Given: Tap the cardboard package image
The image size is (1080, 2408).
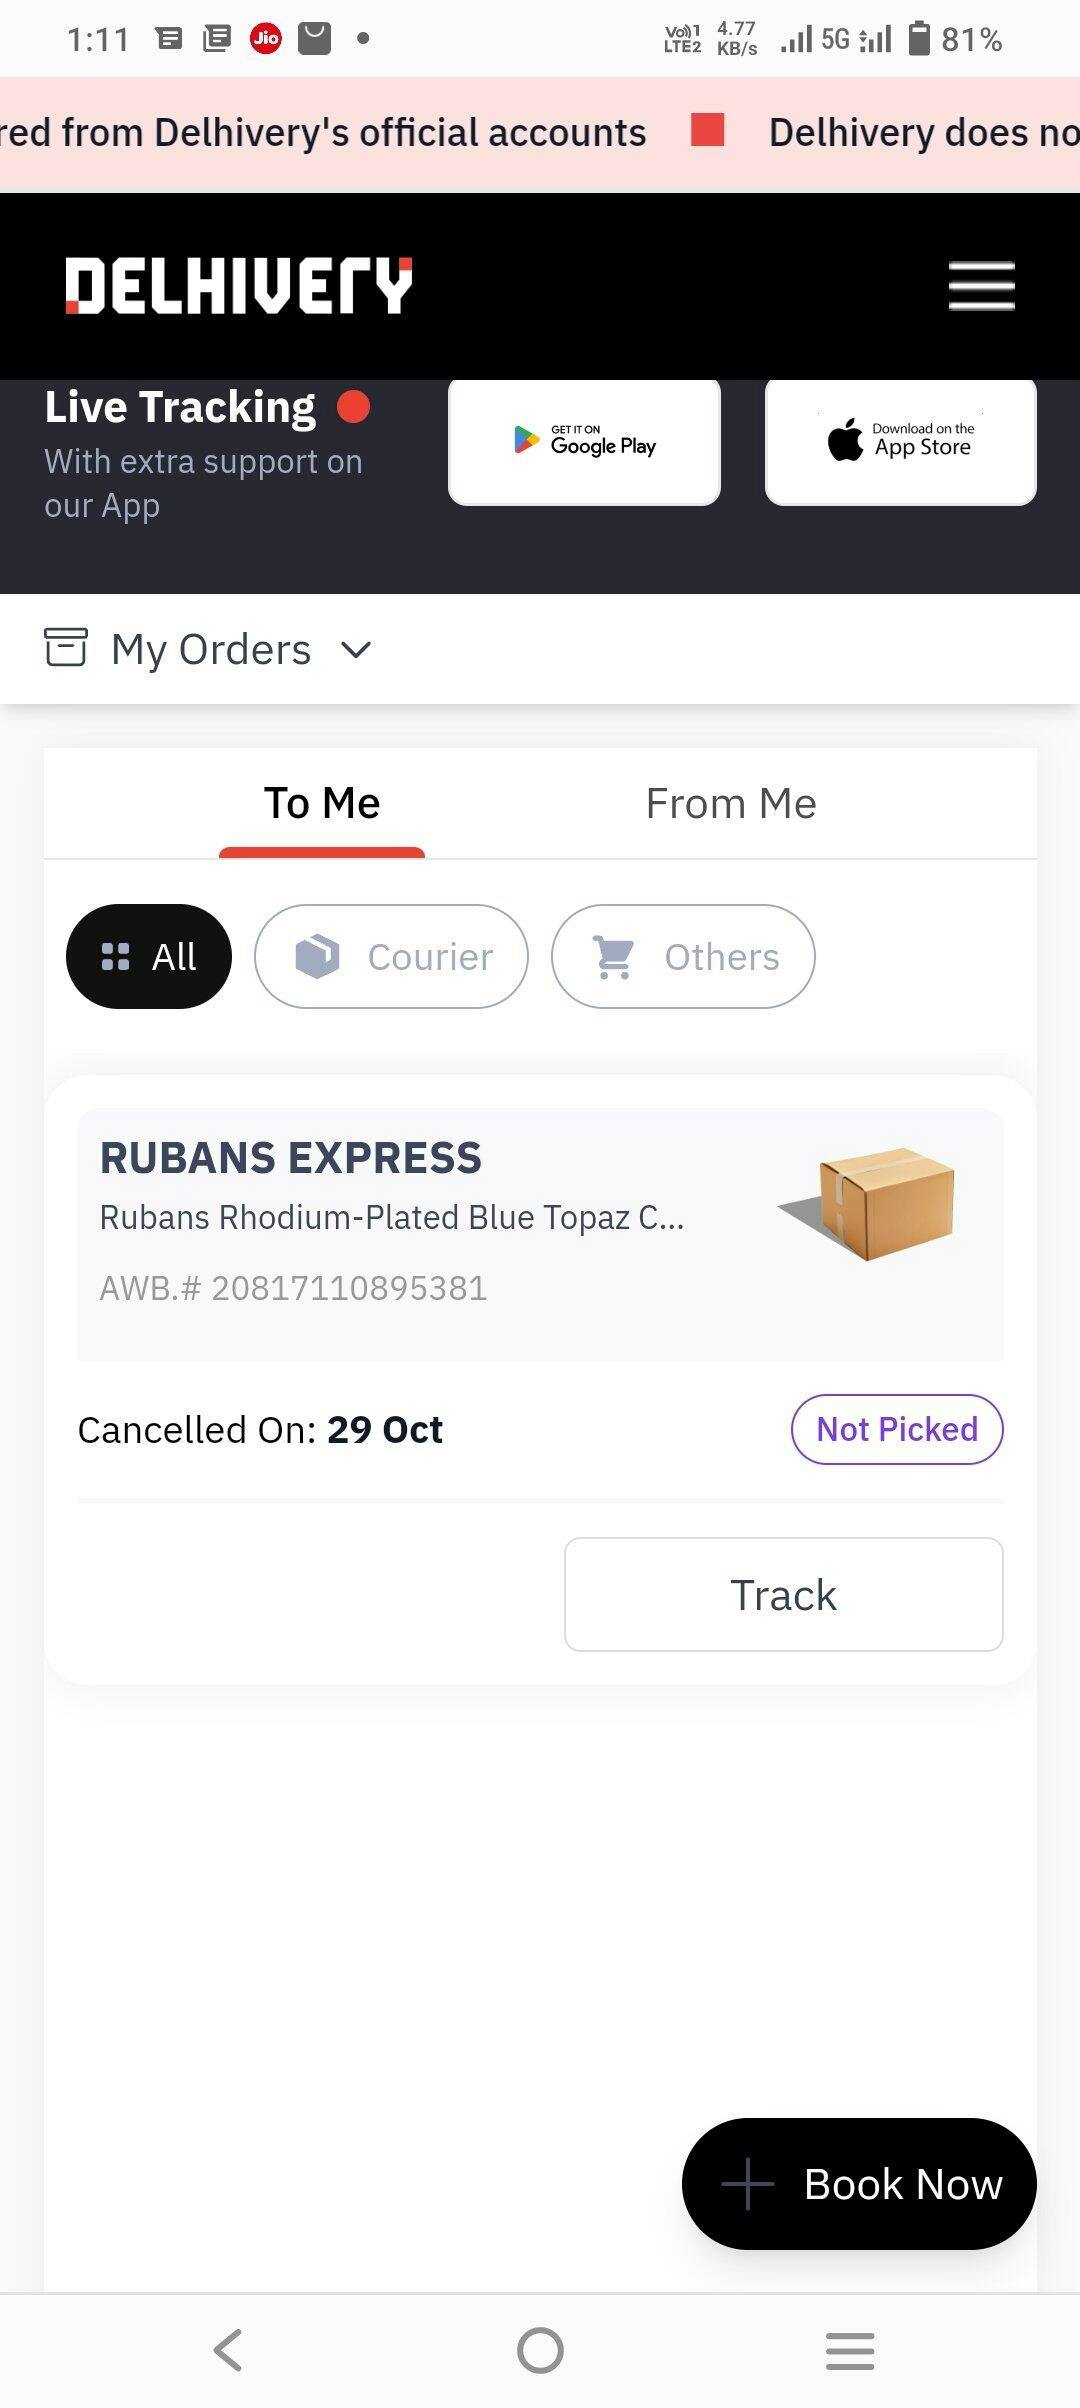Looking at the screenshot, I should [x=868, y=1202].
